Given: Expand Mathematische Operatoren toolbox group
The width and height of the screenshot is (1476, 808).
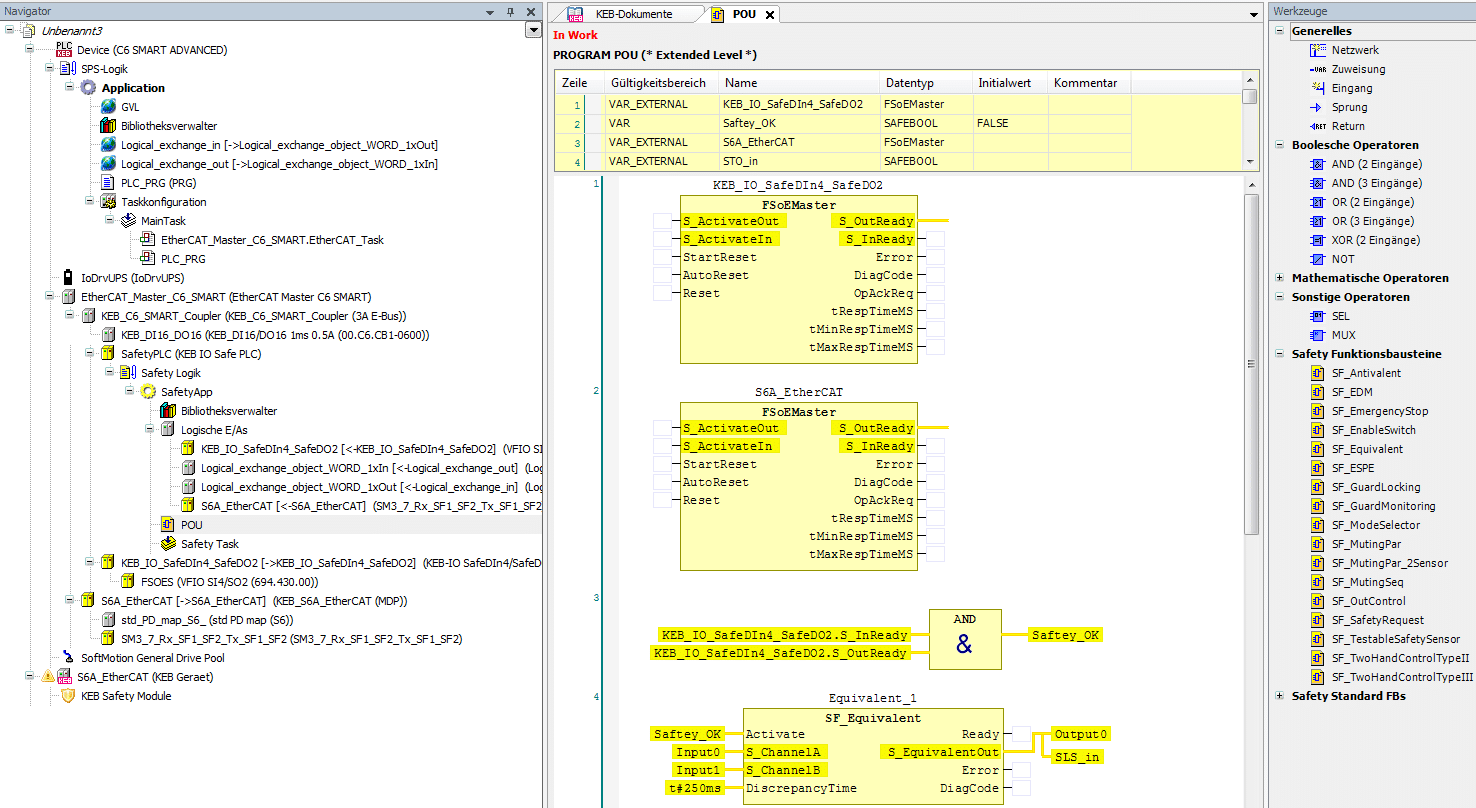Looking at the screenshot, I should [1281, 278].
